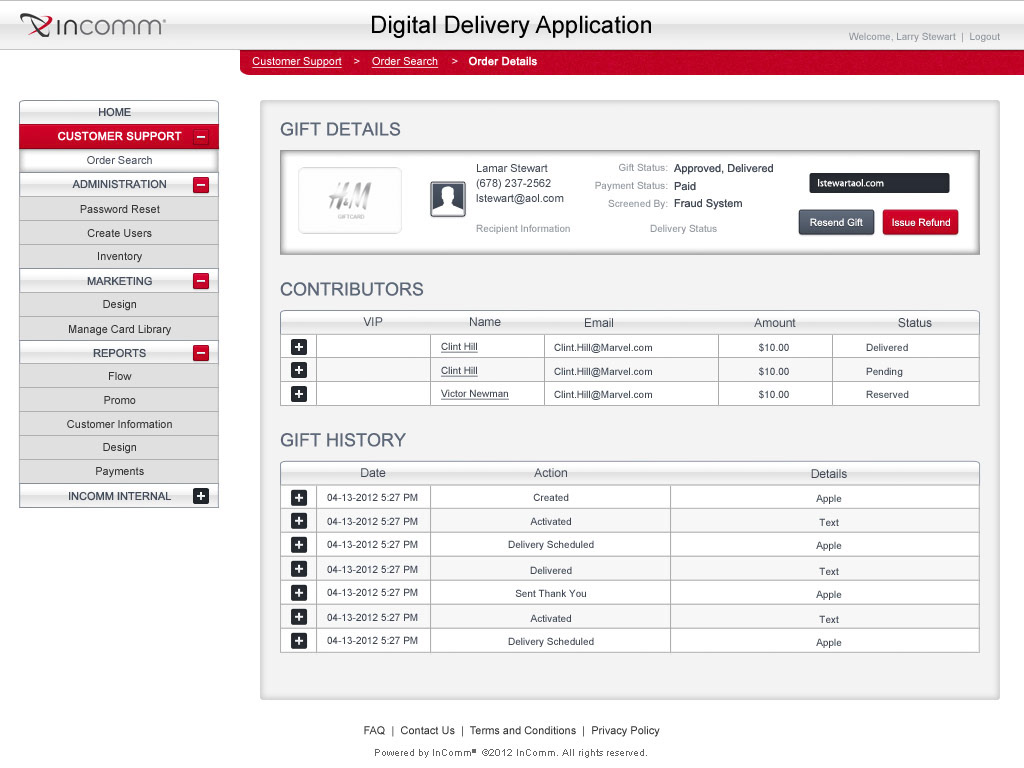Image resolution: width=1024 pixels, height=768 pixels.
Task: Collapse the Administration menu section
Action: pos(201,185)
